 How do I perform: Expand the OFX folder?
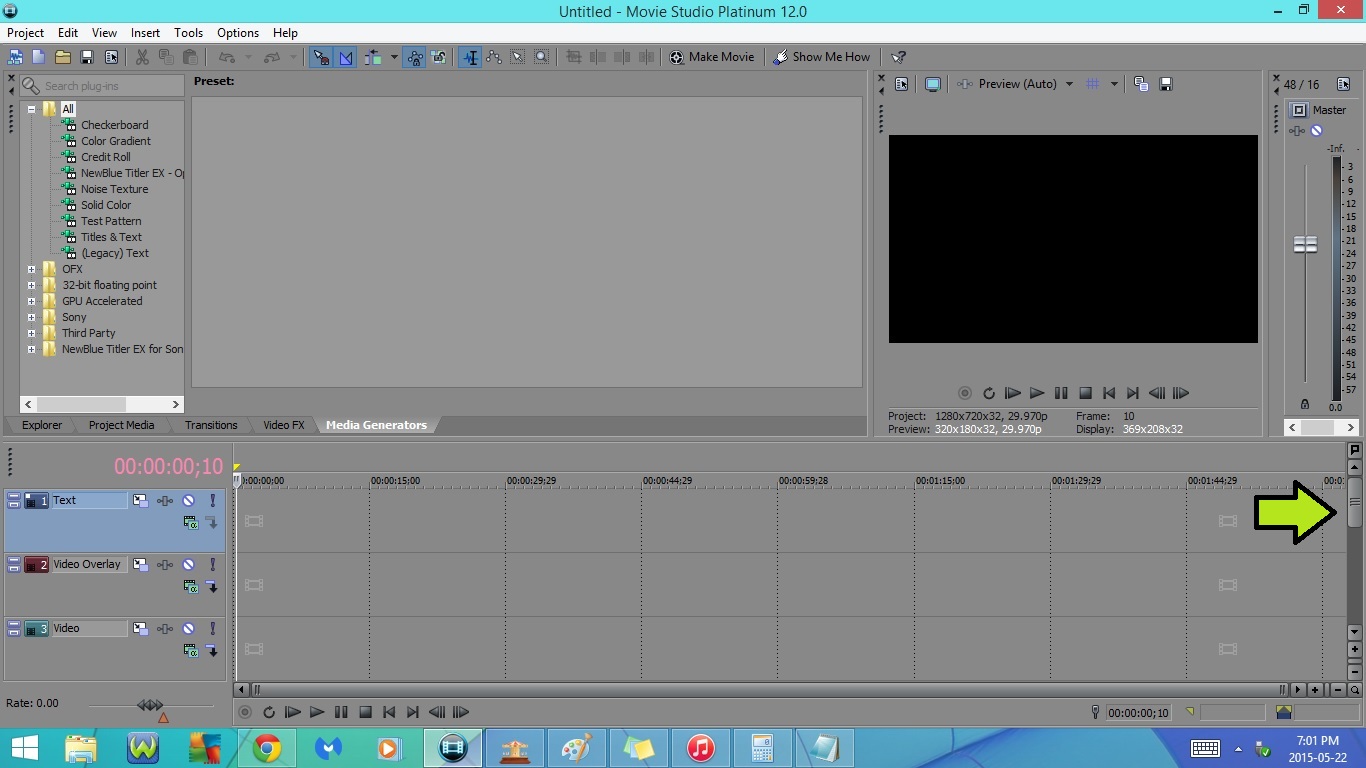pos(31,269)
